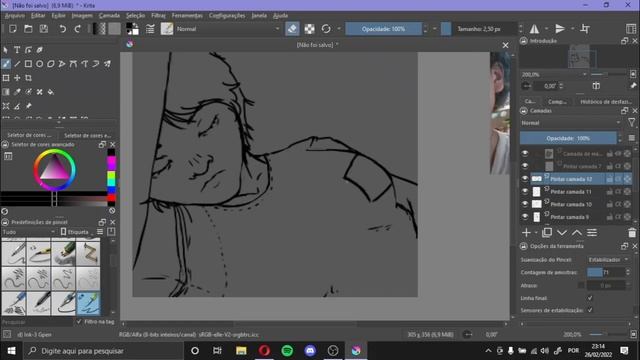Open the Filtrar menu
The image size is (640, 360).
point(158,16)
